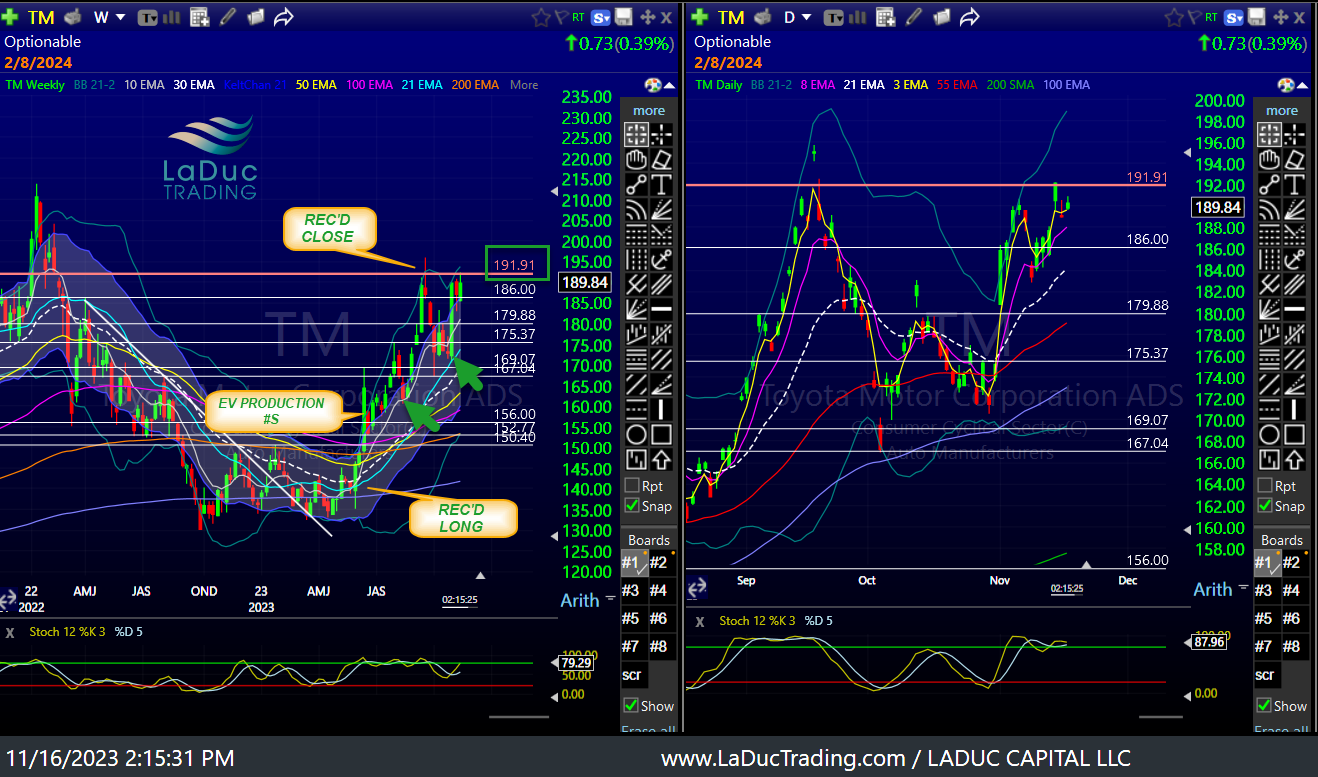Viewport: 1318px width, 777px height.
Task: Open the W timeframe dropdown on the weekly chart
Action: (109, 16)
